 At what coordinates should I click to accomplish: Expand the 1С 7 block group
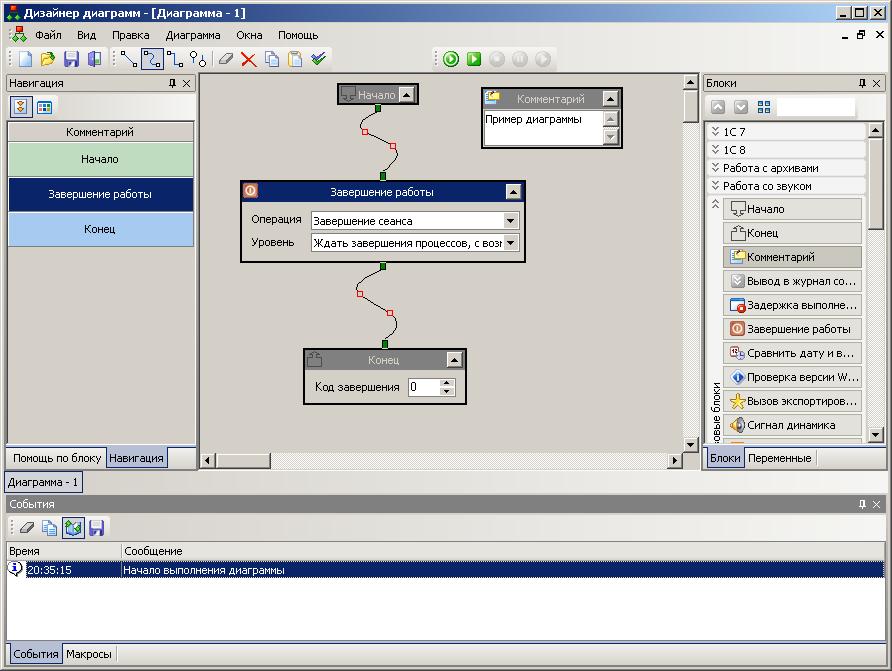(x=787, y=132)
